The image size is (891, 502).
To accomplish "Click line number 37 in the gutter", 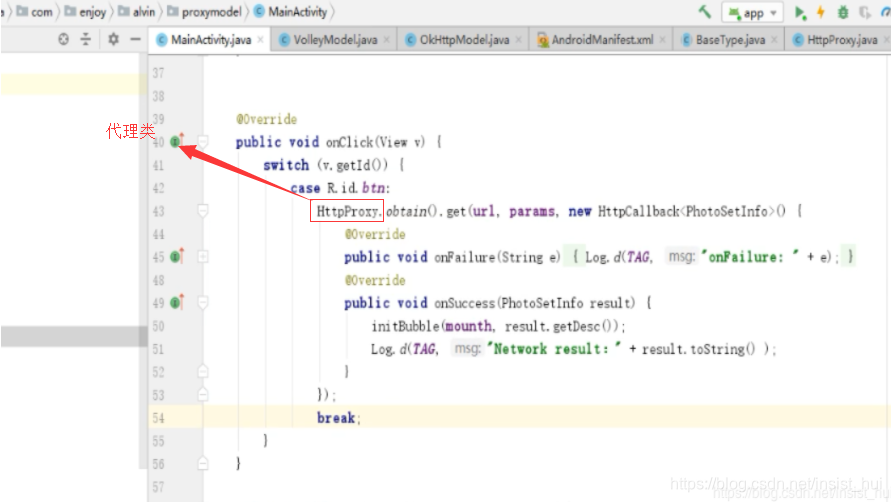I will pos(158,73).
